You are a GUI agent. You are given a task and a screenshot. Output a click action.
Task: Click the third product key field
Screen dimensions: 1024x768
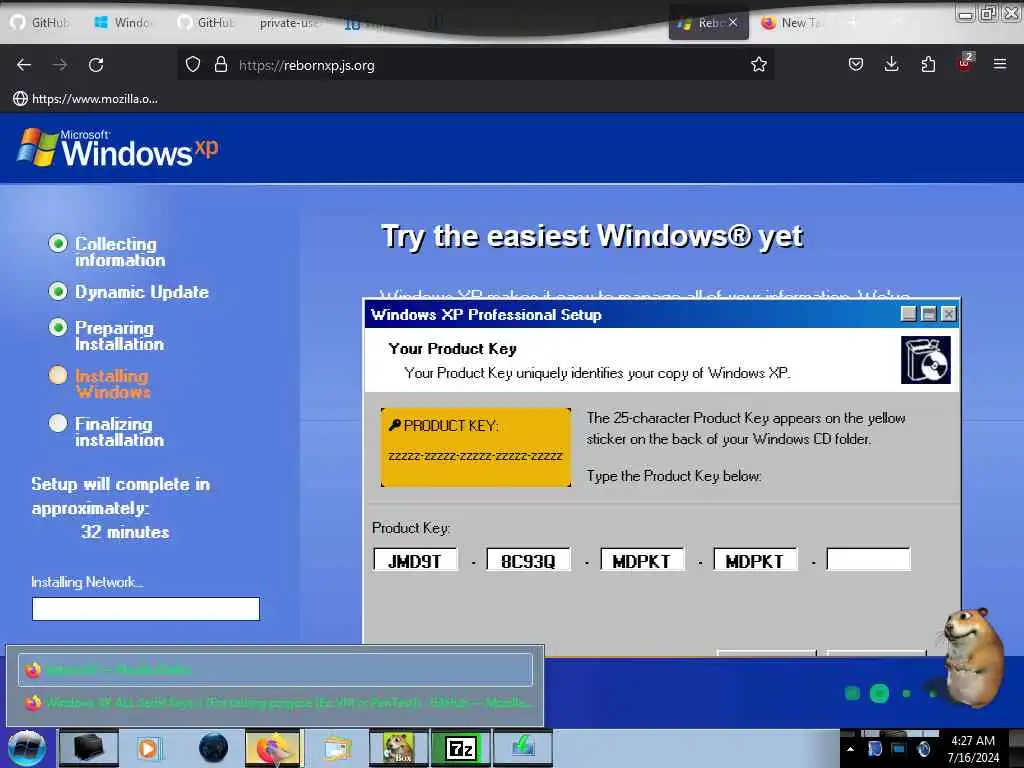642,560
